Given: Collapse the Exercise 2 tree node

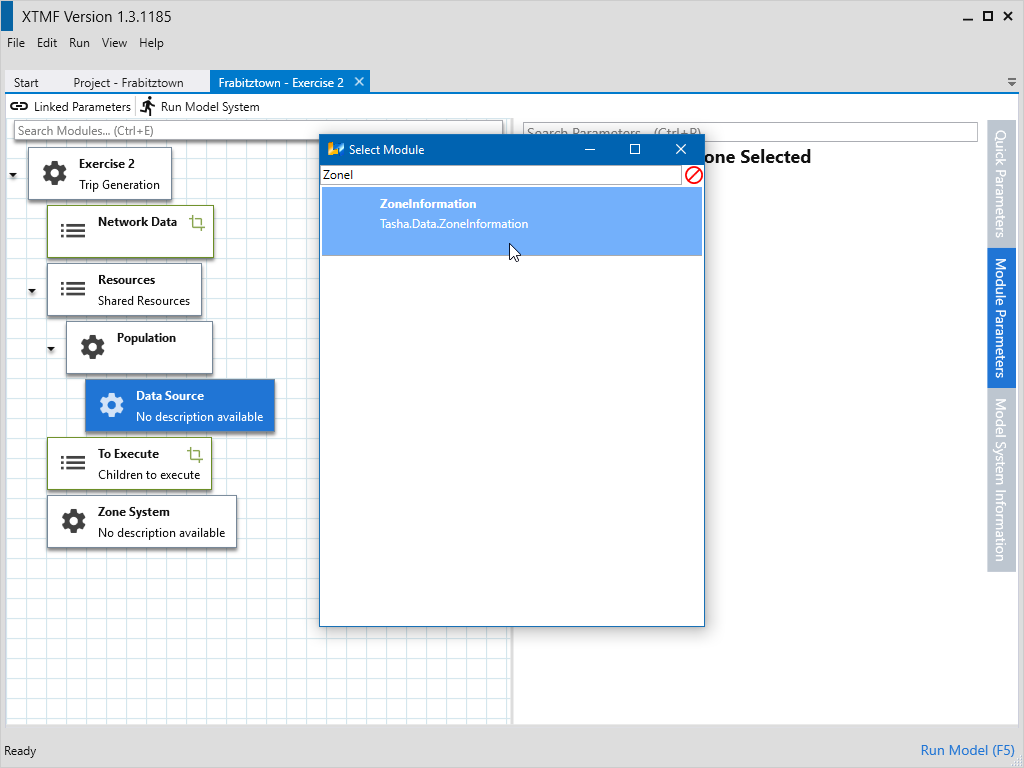Looking at the screenshot, I should coord(13,175).
